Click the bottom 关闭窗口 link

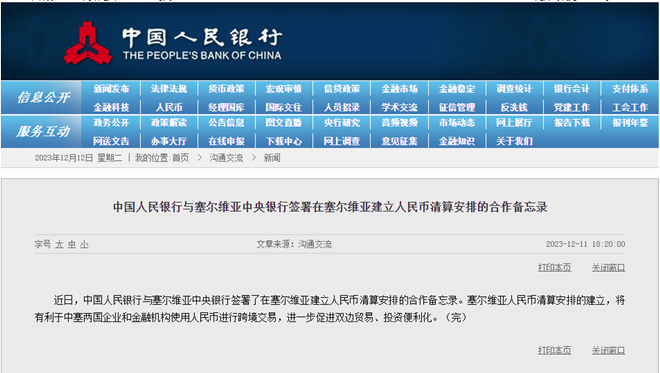(x=608, y=350)
